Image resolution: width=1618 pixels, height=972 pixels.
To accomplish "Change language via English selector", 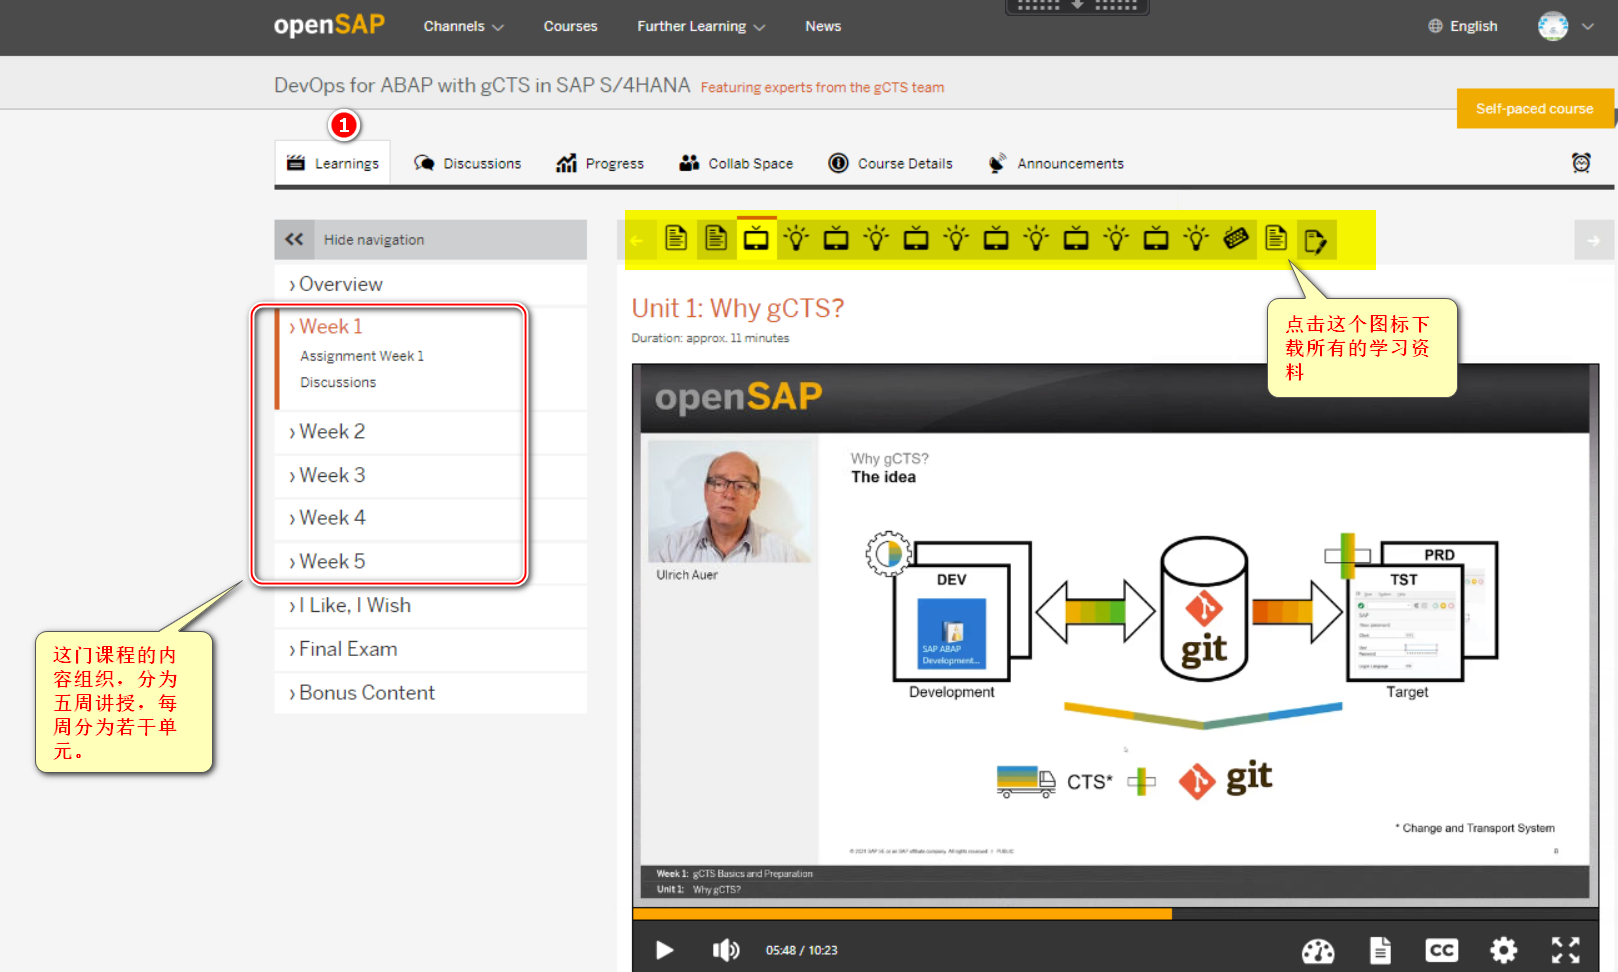I will click(1462, 26).
